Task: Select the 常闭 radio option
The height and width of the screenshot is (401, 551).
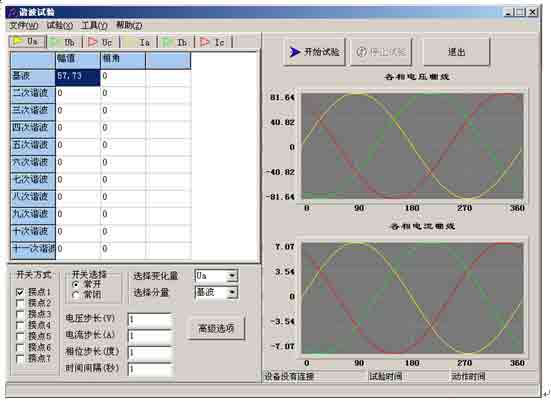Action: [75, 295]
